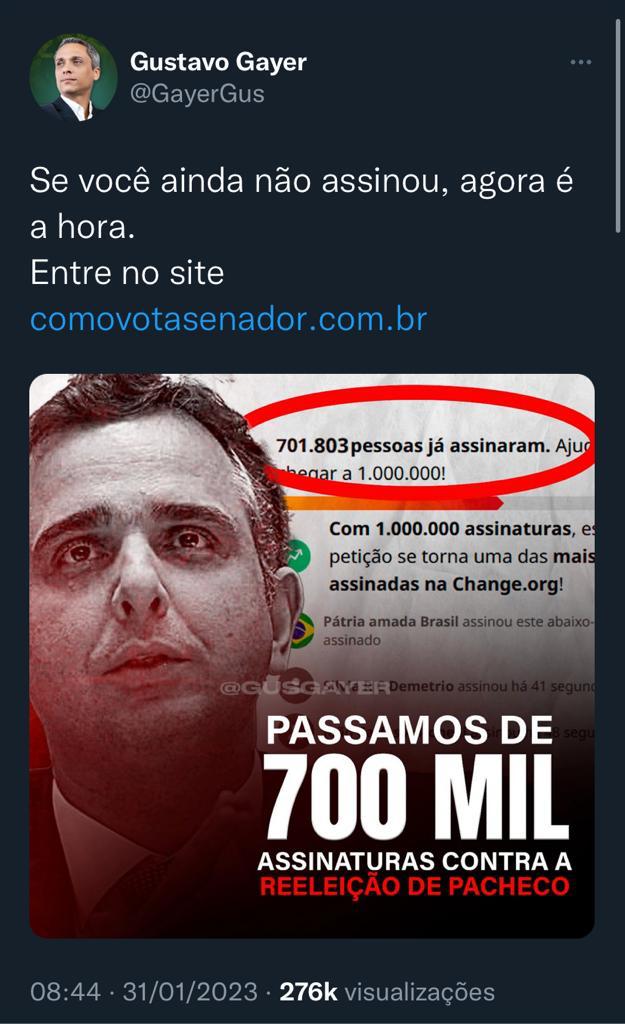625x1024 pixels.
Task: Click the Pátria amada Brasil signer entry
Action: pyautogui.click(x=457, y=630)
